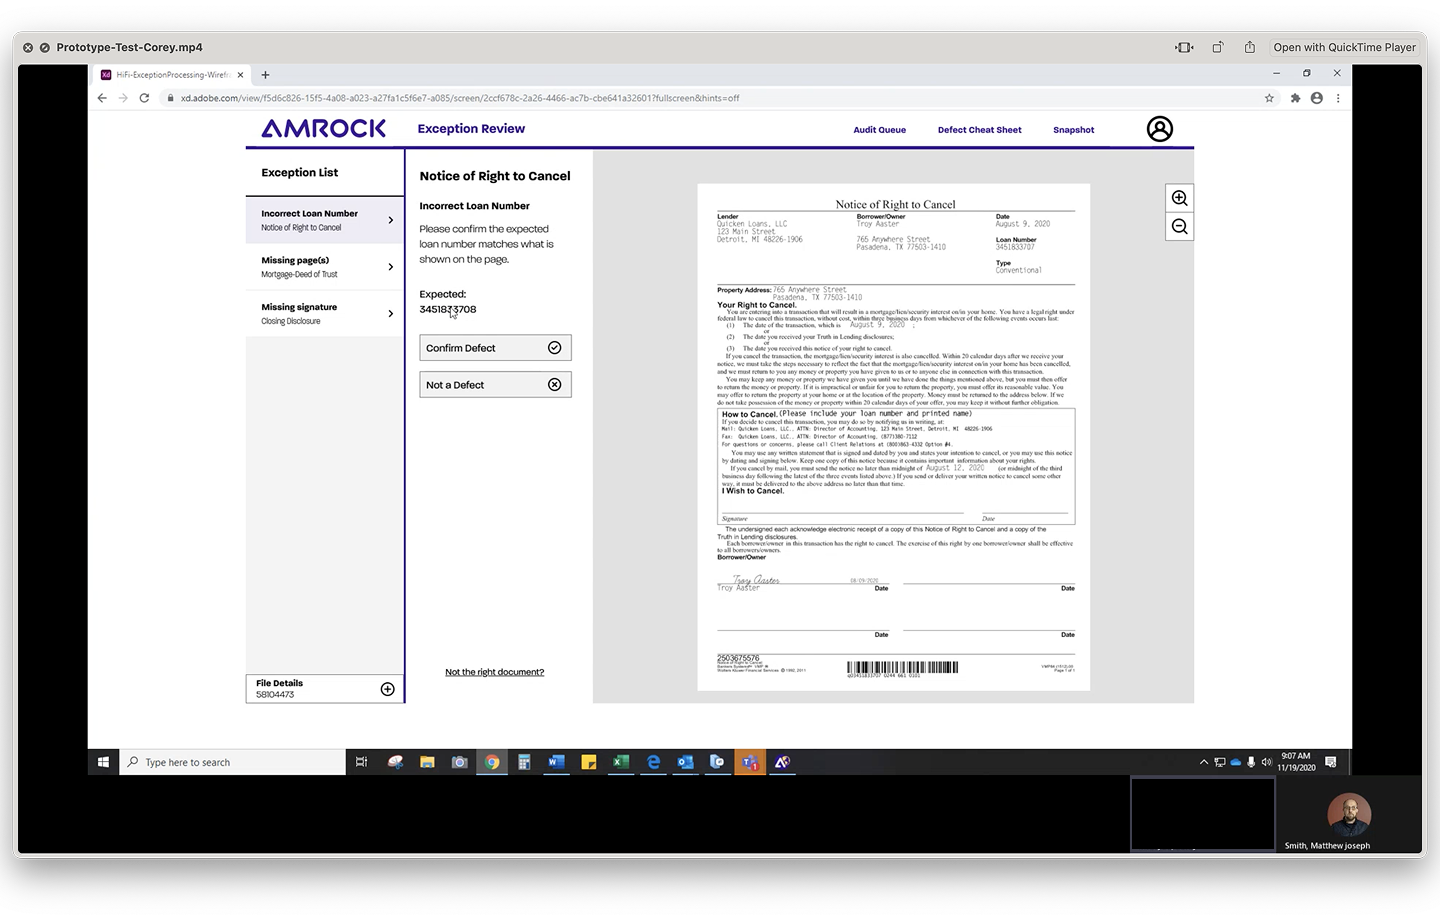Click Open with QuickTime Player button

click(1344, 47)
